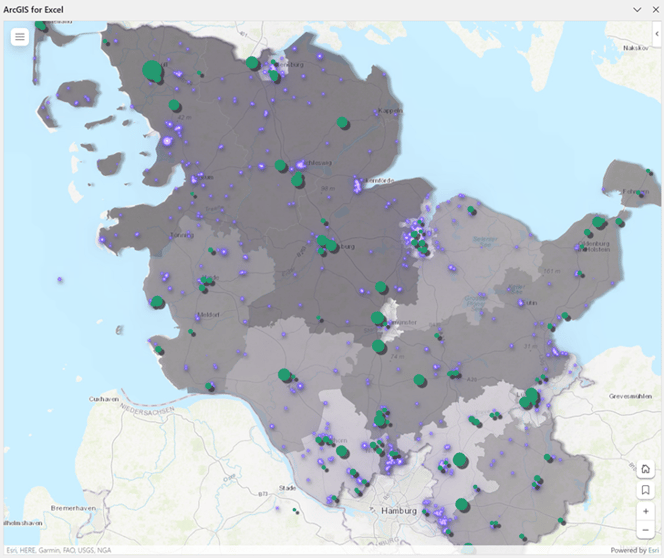The height and width of the screenshot is (558, 664).
Task: Click the Esri, HERE, Garmin attribution text
Action: 59,550
